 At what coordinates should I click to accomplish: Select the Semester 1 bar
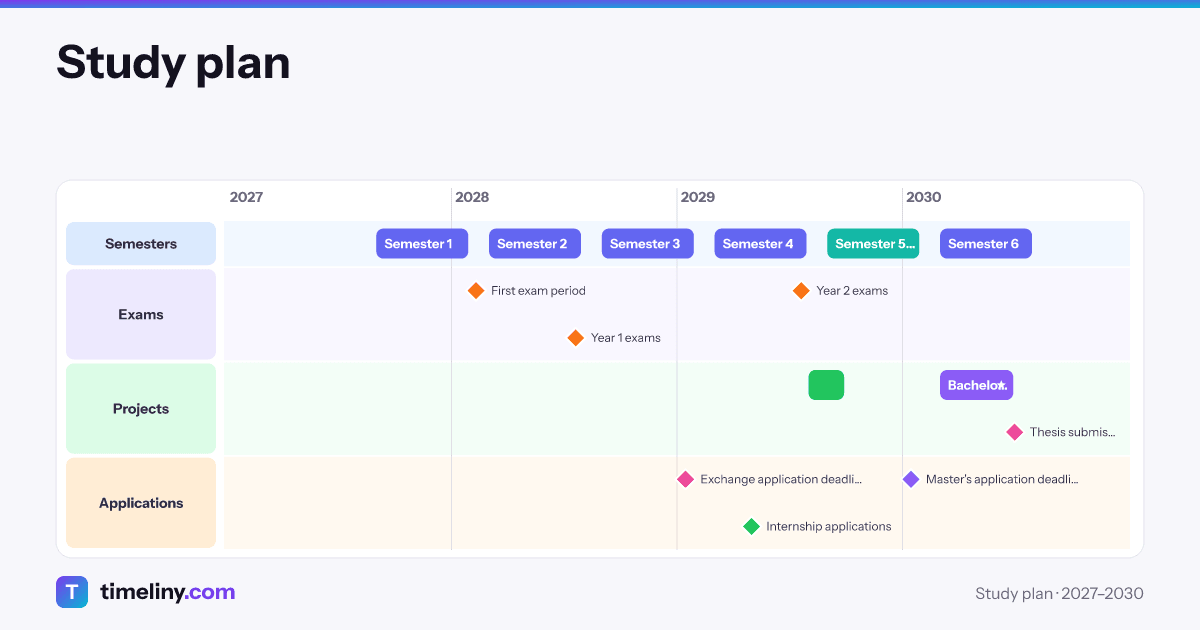tap(422, 244)
